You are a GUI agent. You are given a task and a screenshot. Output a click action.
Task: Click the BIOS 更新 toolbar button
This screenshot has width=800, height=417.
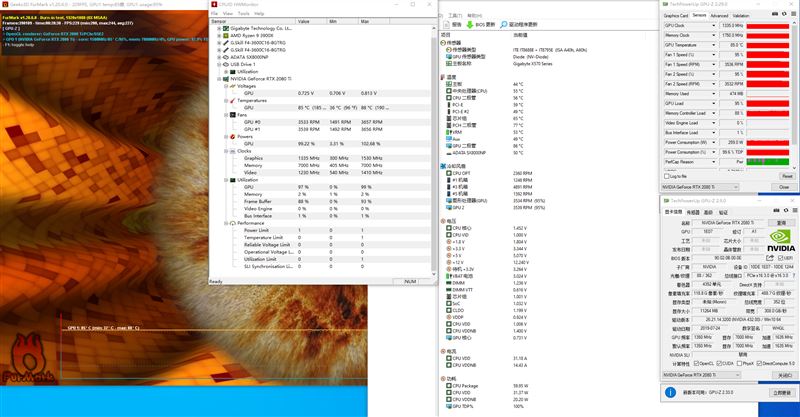(x=480, y=24)
